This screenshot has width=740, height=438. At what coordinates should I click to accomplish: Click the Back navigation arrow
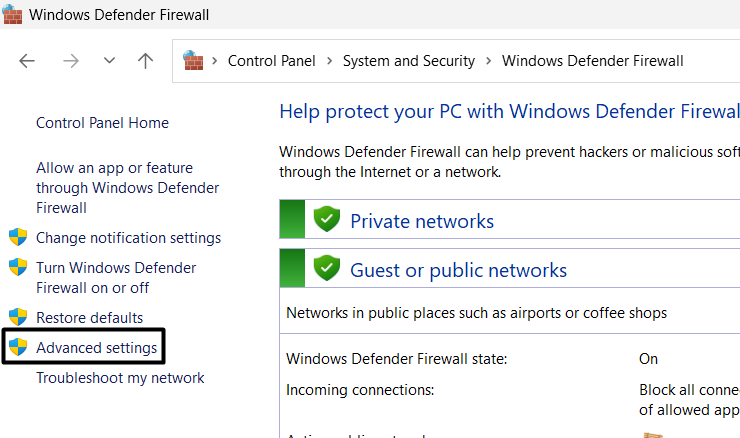[x=27, y=61]
